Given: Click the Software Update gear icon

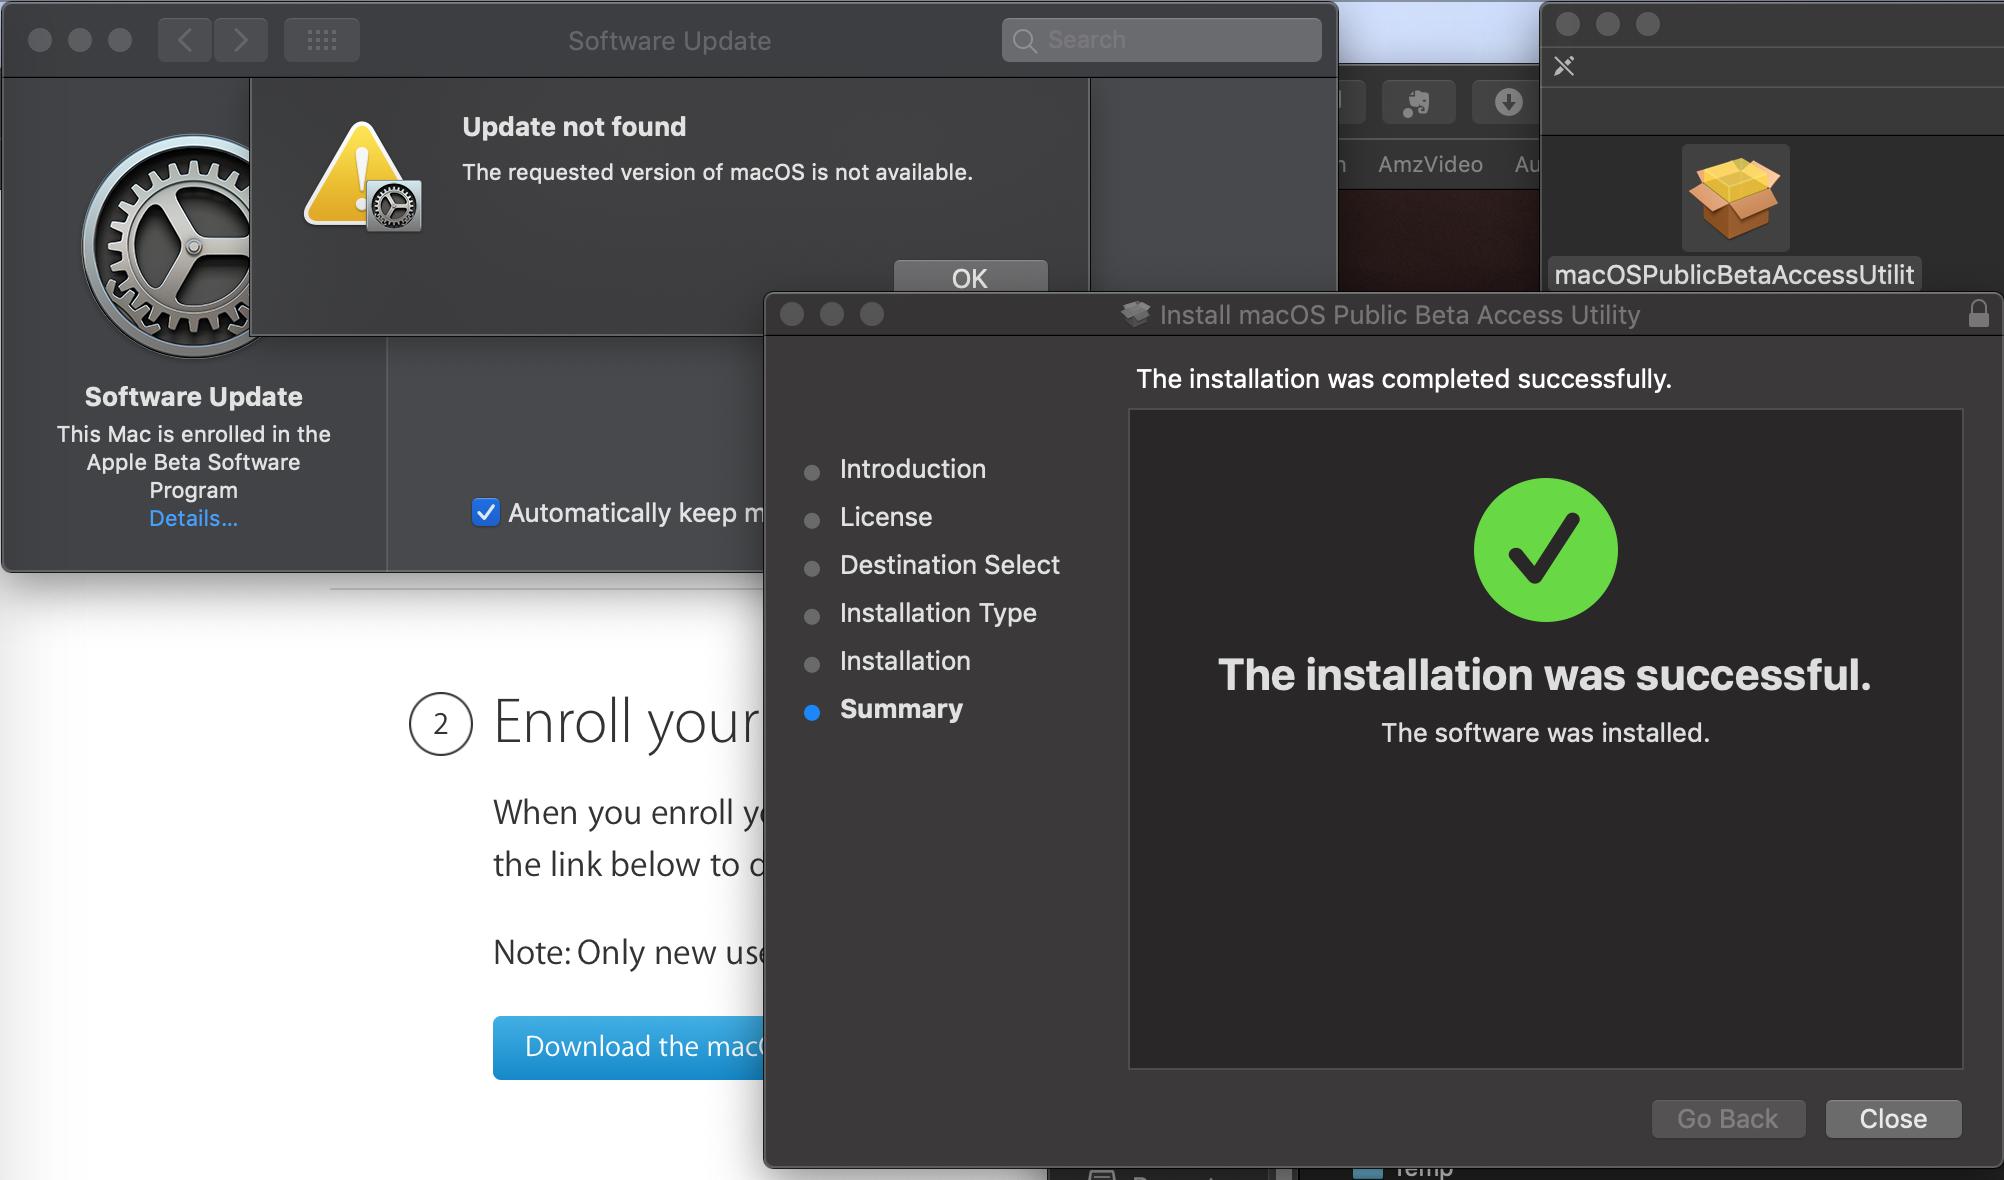Looking at the screenshot, I should point(167,246).
